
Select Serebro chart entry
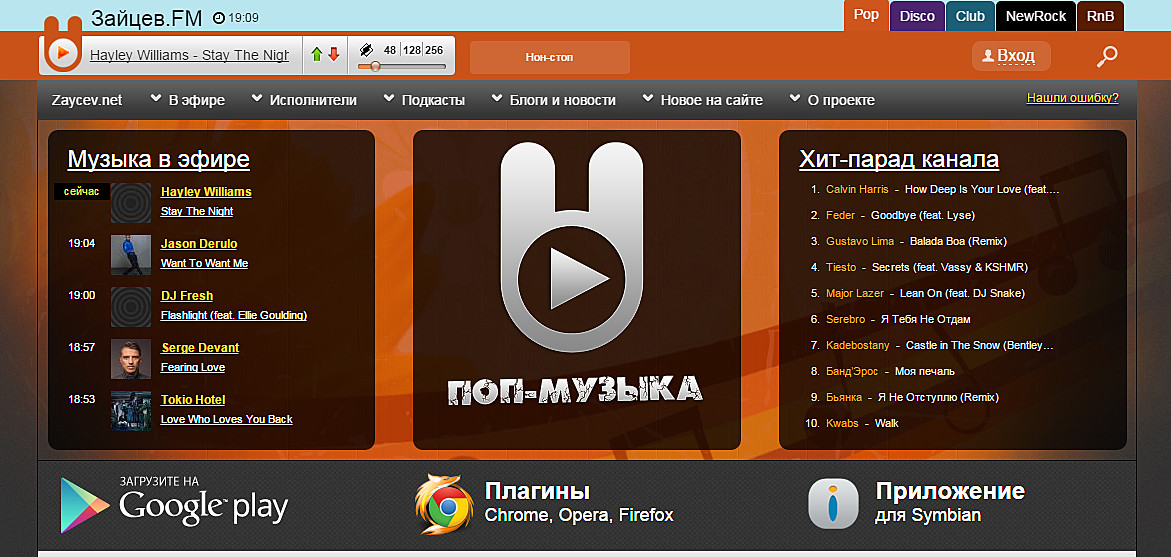coord(898,320)
